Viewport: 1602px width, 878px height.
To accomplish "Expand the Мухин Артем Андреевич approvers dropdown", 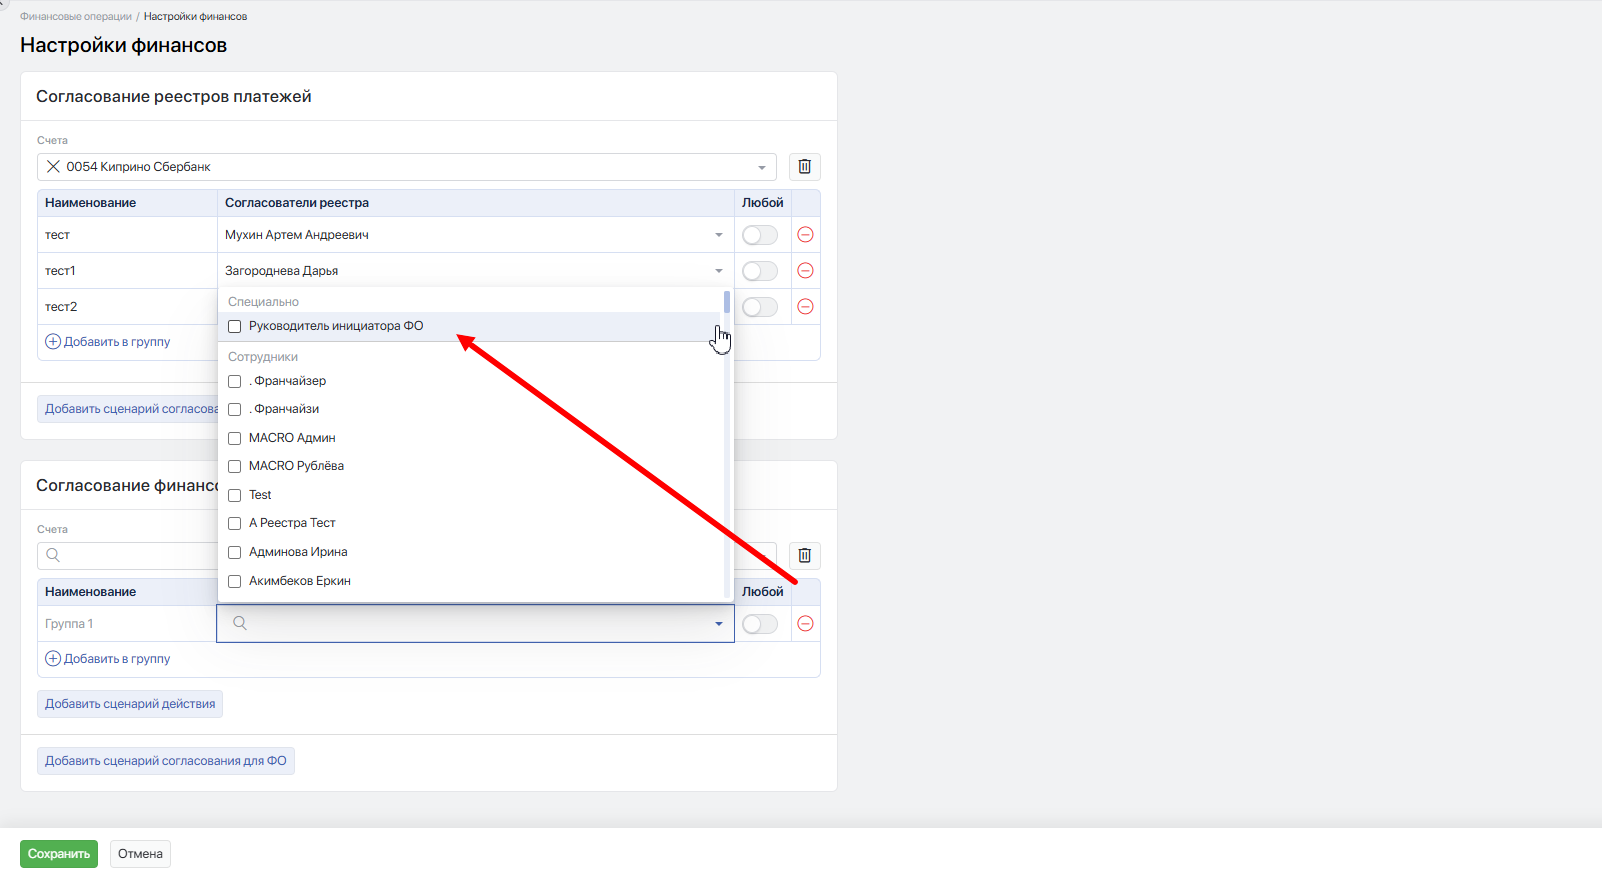I will [x=718, y=235].
